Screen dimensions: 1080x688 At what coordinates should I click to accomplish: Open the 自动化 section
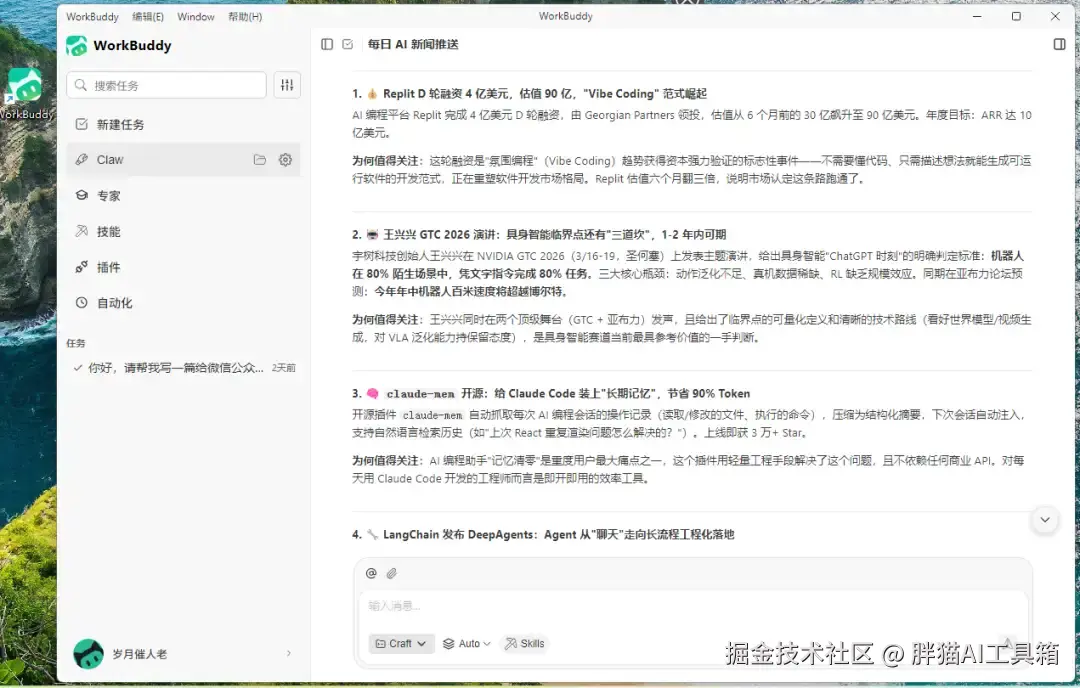point(183,303)
